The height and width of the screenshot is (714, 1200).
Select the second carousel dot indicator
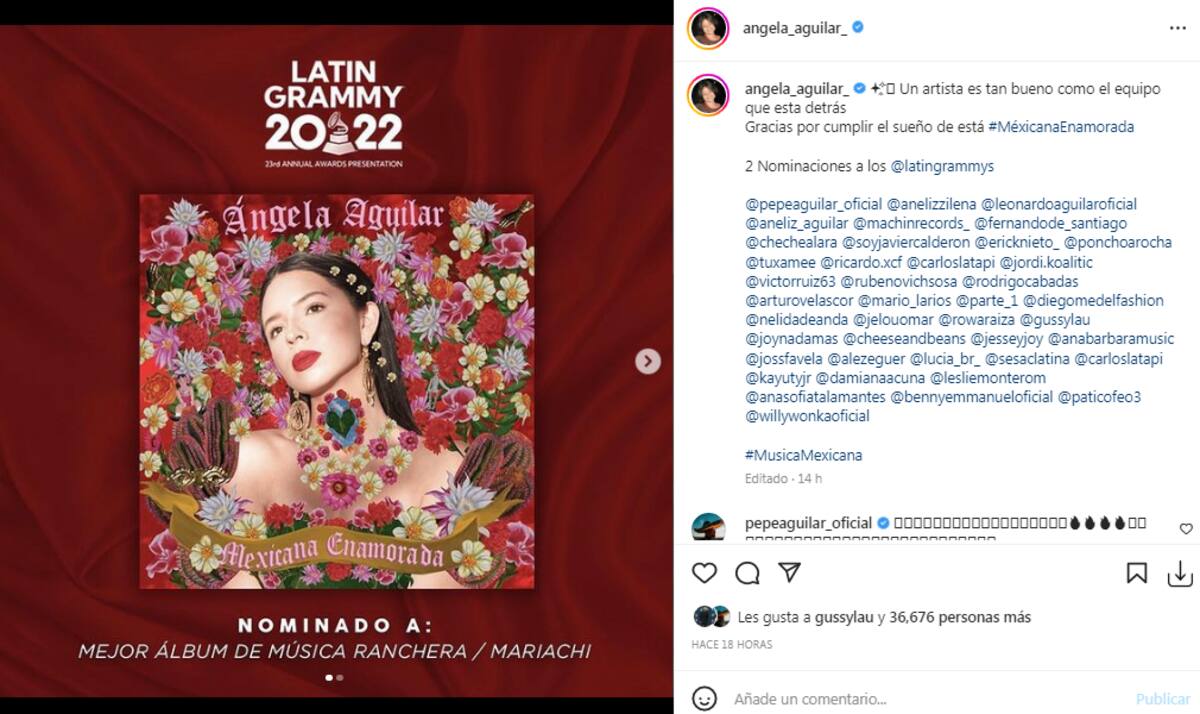(340, 677)
